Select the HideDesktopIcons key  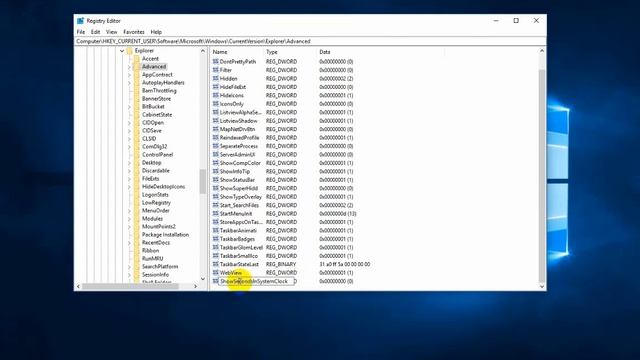[163, 187]
